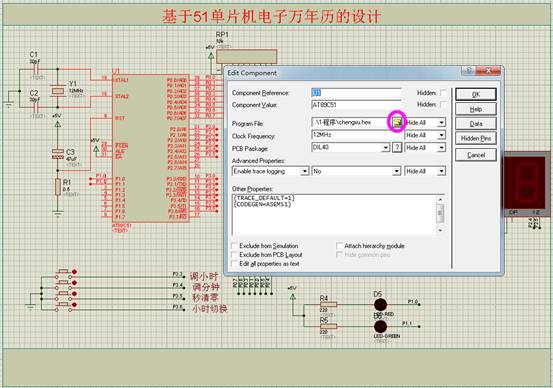Image resolution: width=553 pixels, height=388 pixels.
Task: Click the seven-segment display component
Action: pyautogui.click(x=526, y=184)
